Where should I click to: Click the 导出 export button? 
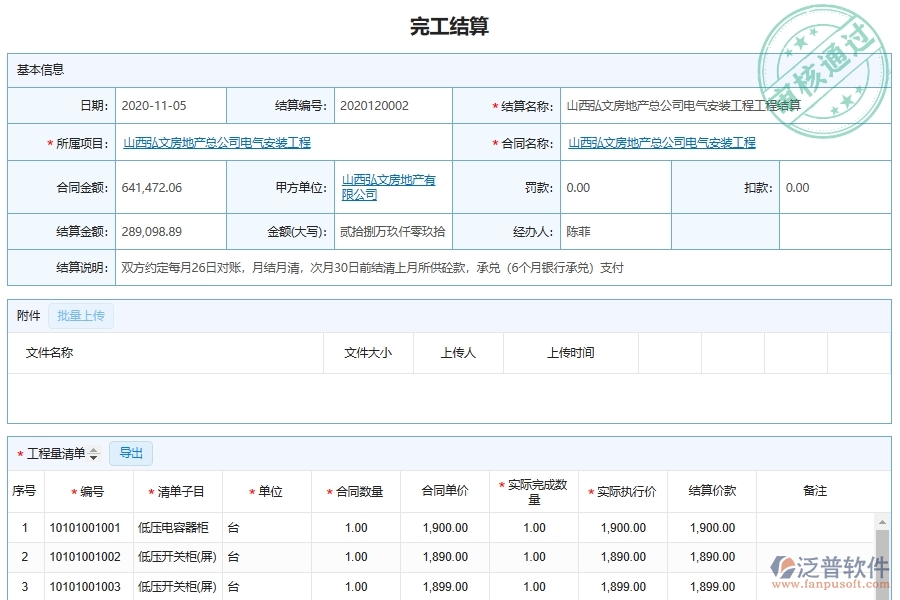click(x=130, y=452)
